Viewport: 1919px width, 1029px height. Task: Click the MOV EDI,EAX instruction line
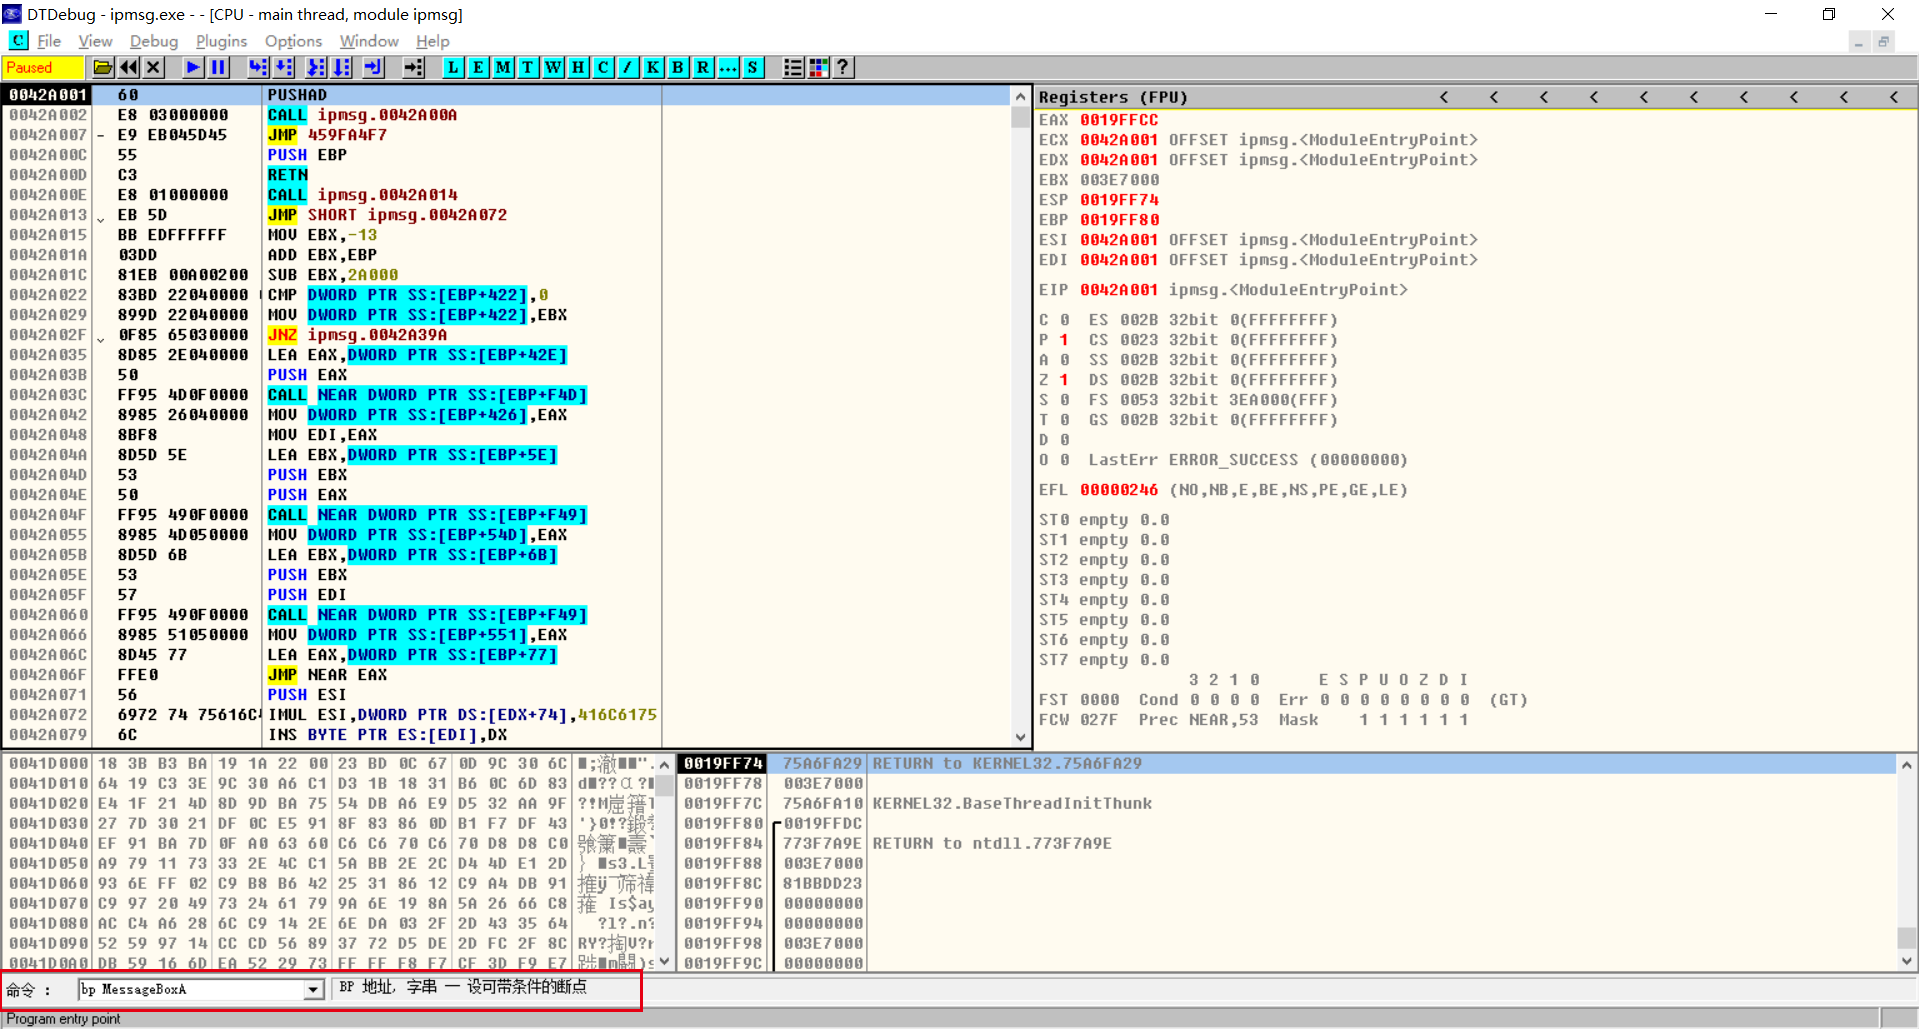(322, 435)
